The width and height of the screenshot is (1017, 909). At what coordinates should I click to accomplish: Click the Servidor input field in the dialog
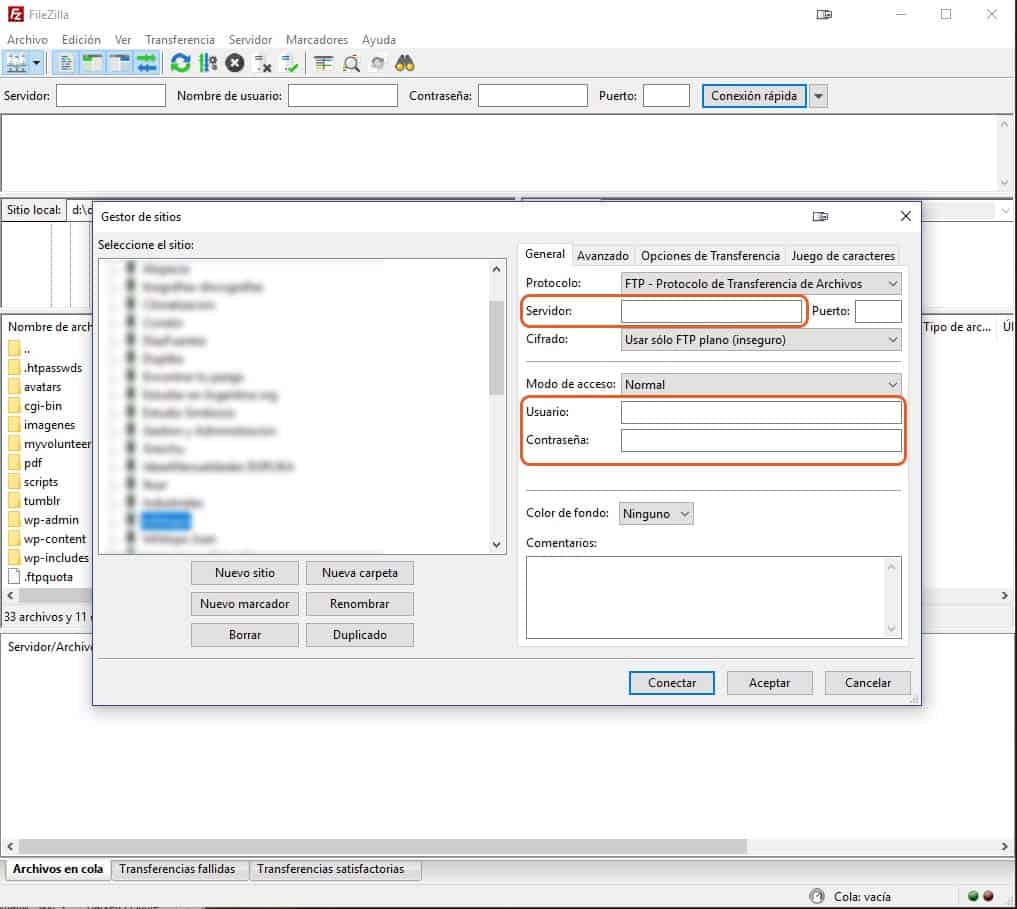click(710, 311)
